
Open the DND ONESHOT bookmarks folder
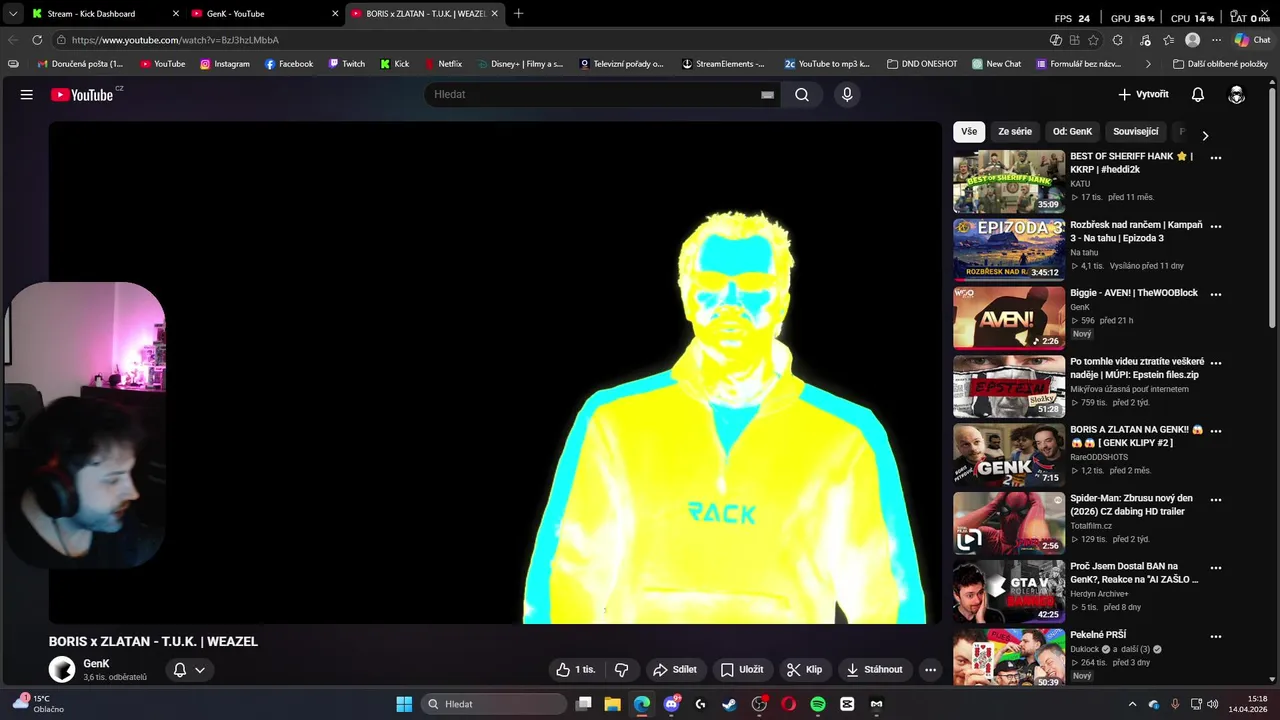[x=922, y=64]
